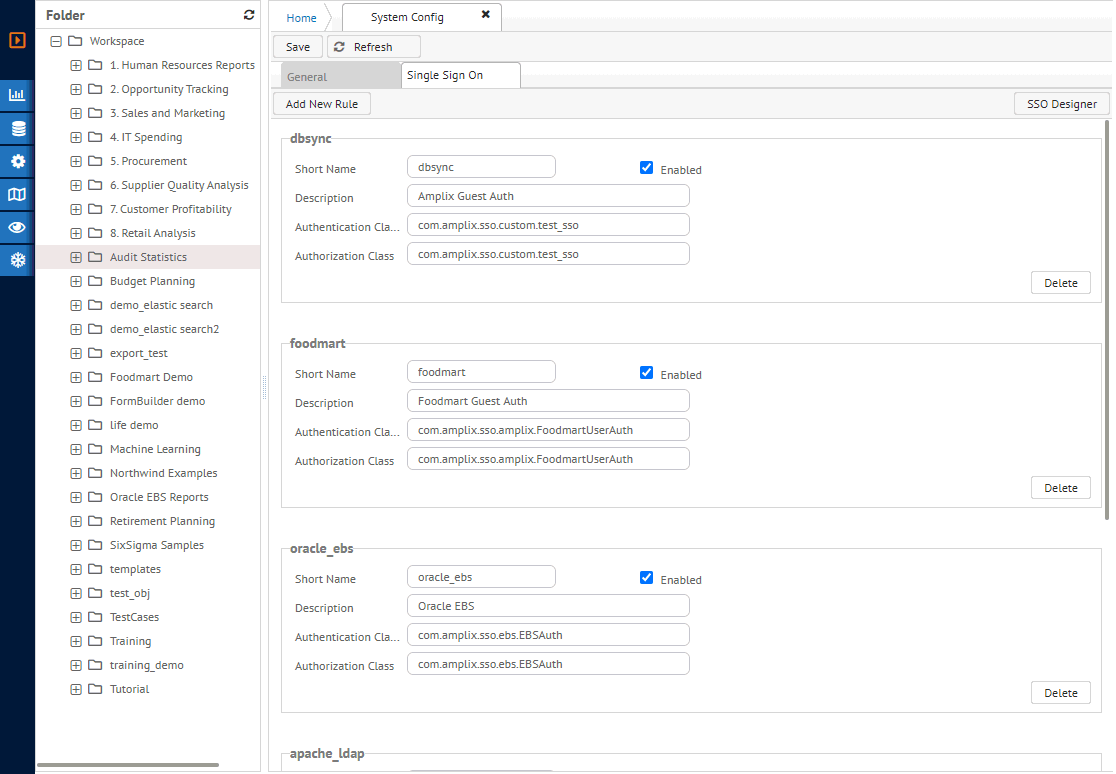Viewport: 1116px width, 774px height.
Task: Close the System Config tab
Action: [485, 14]
